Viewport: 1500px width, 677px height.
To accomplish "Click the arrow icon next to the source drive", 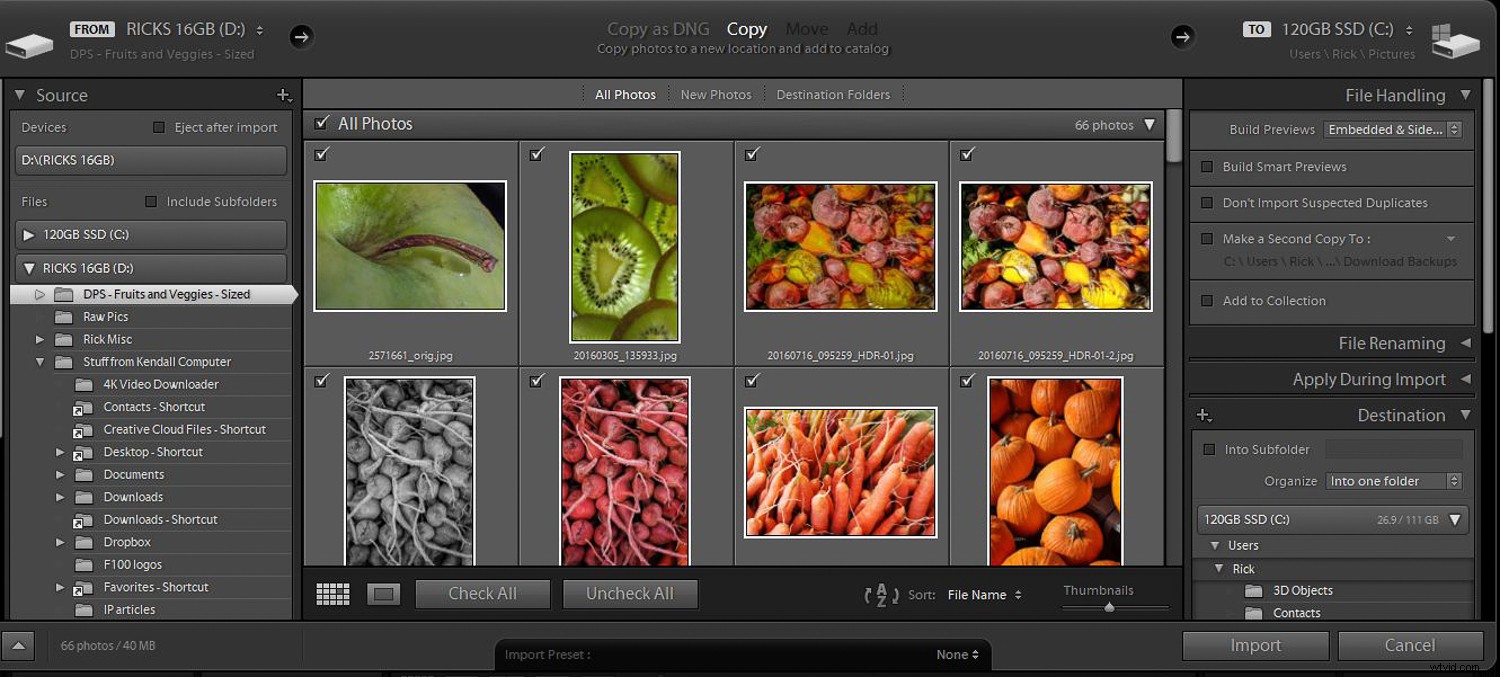I will click(302, 36).
